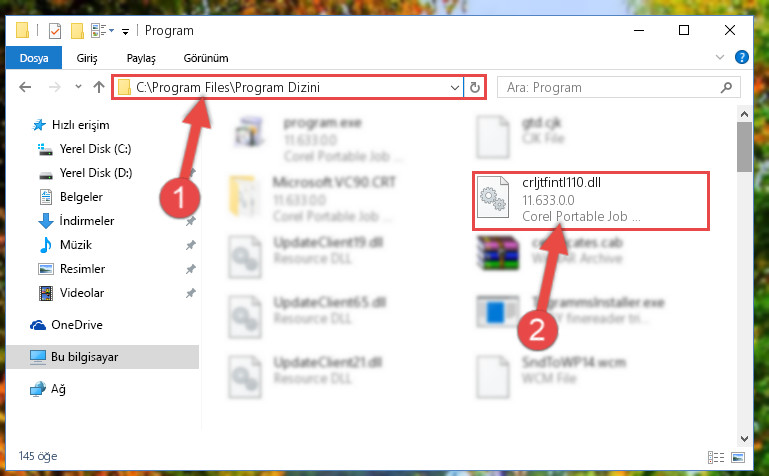
Task: Select the crljtfintl110.dll file
Action: click(x=590, y=200)
